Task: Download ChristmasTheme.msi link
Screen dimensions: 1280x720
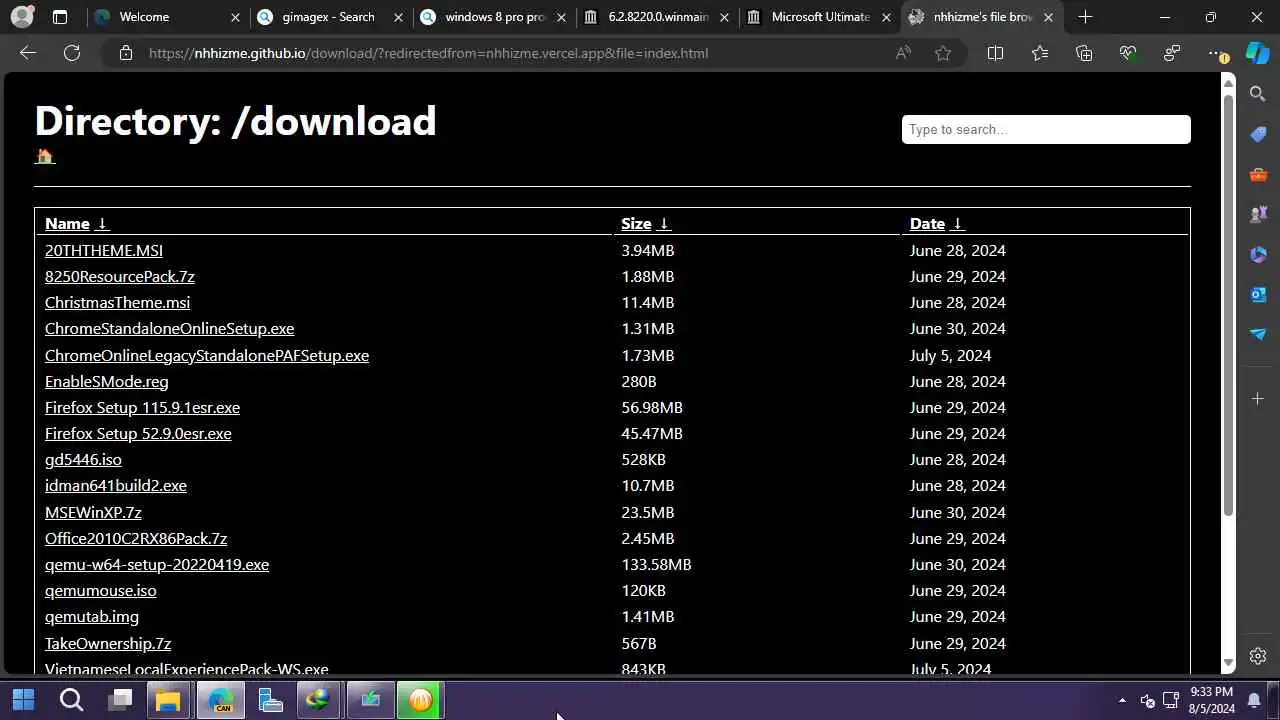Action: (117, 302)
